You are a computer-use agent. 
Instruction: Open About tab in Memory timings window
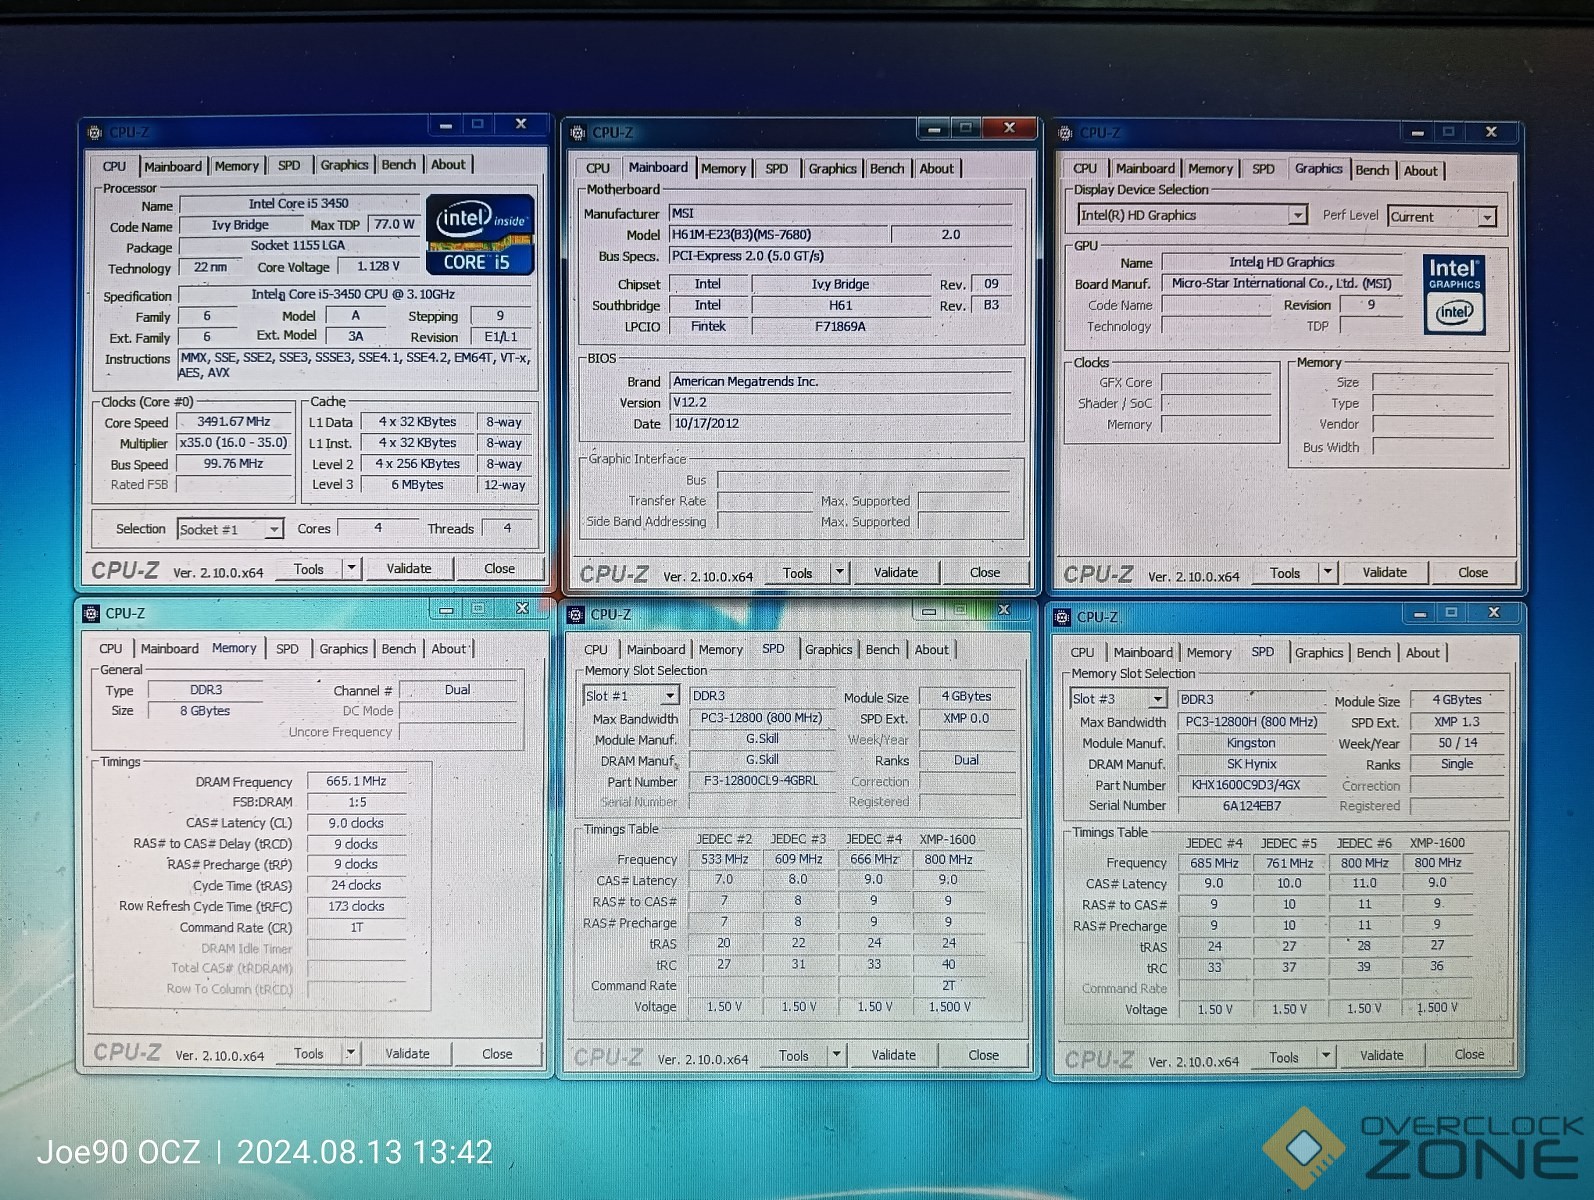(x=449, y=649)
